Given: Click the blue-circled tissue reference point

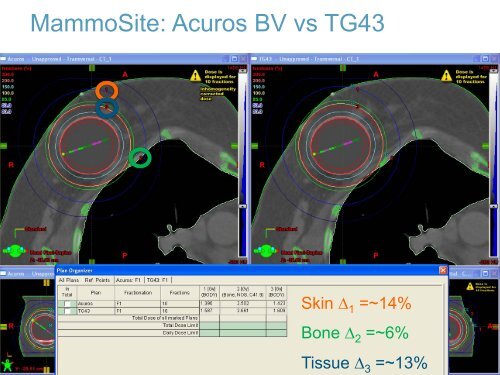Looking at the screenshot, I should (107, 108).
